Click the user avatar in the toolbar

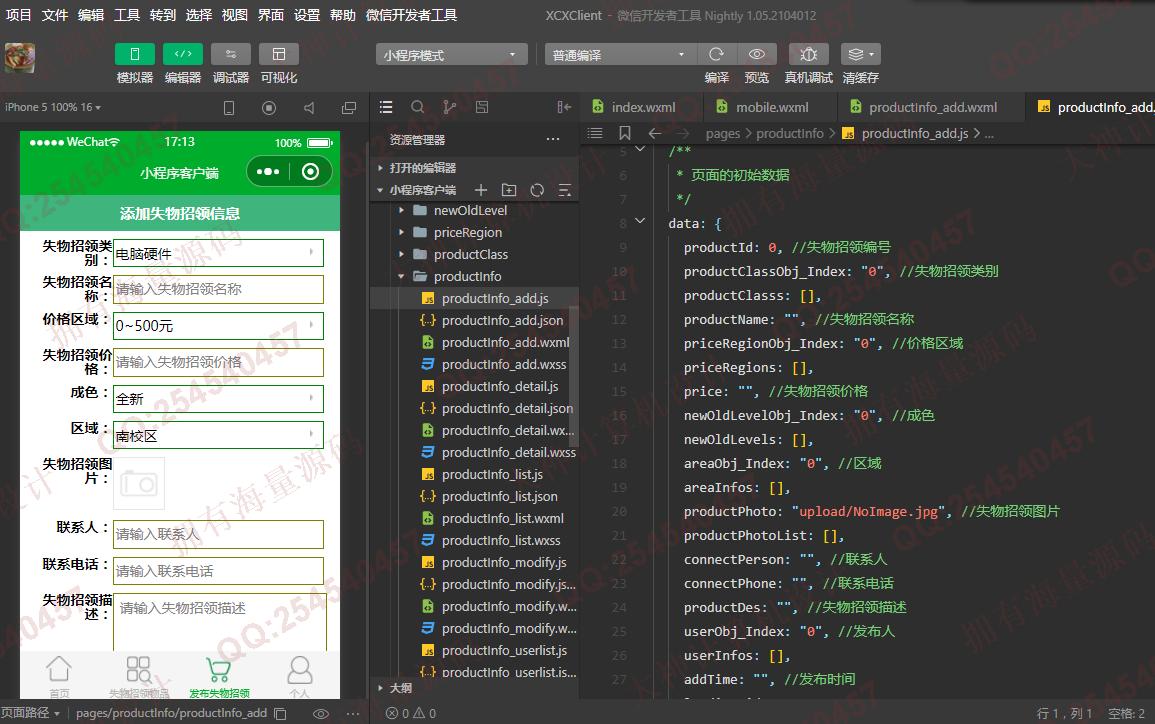20,58
